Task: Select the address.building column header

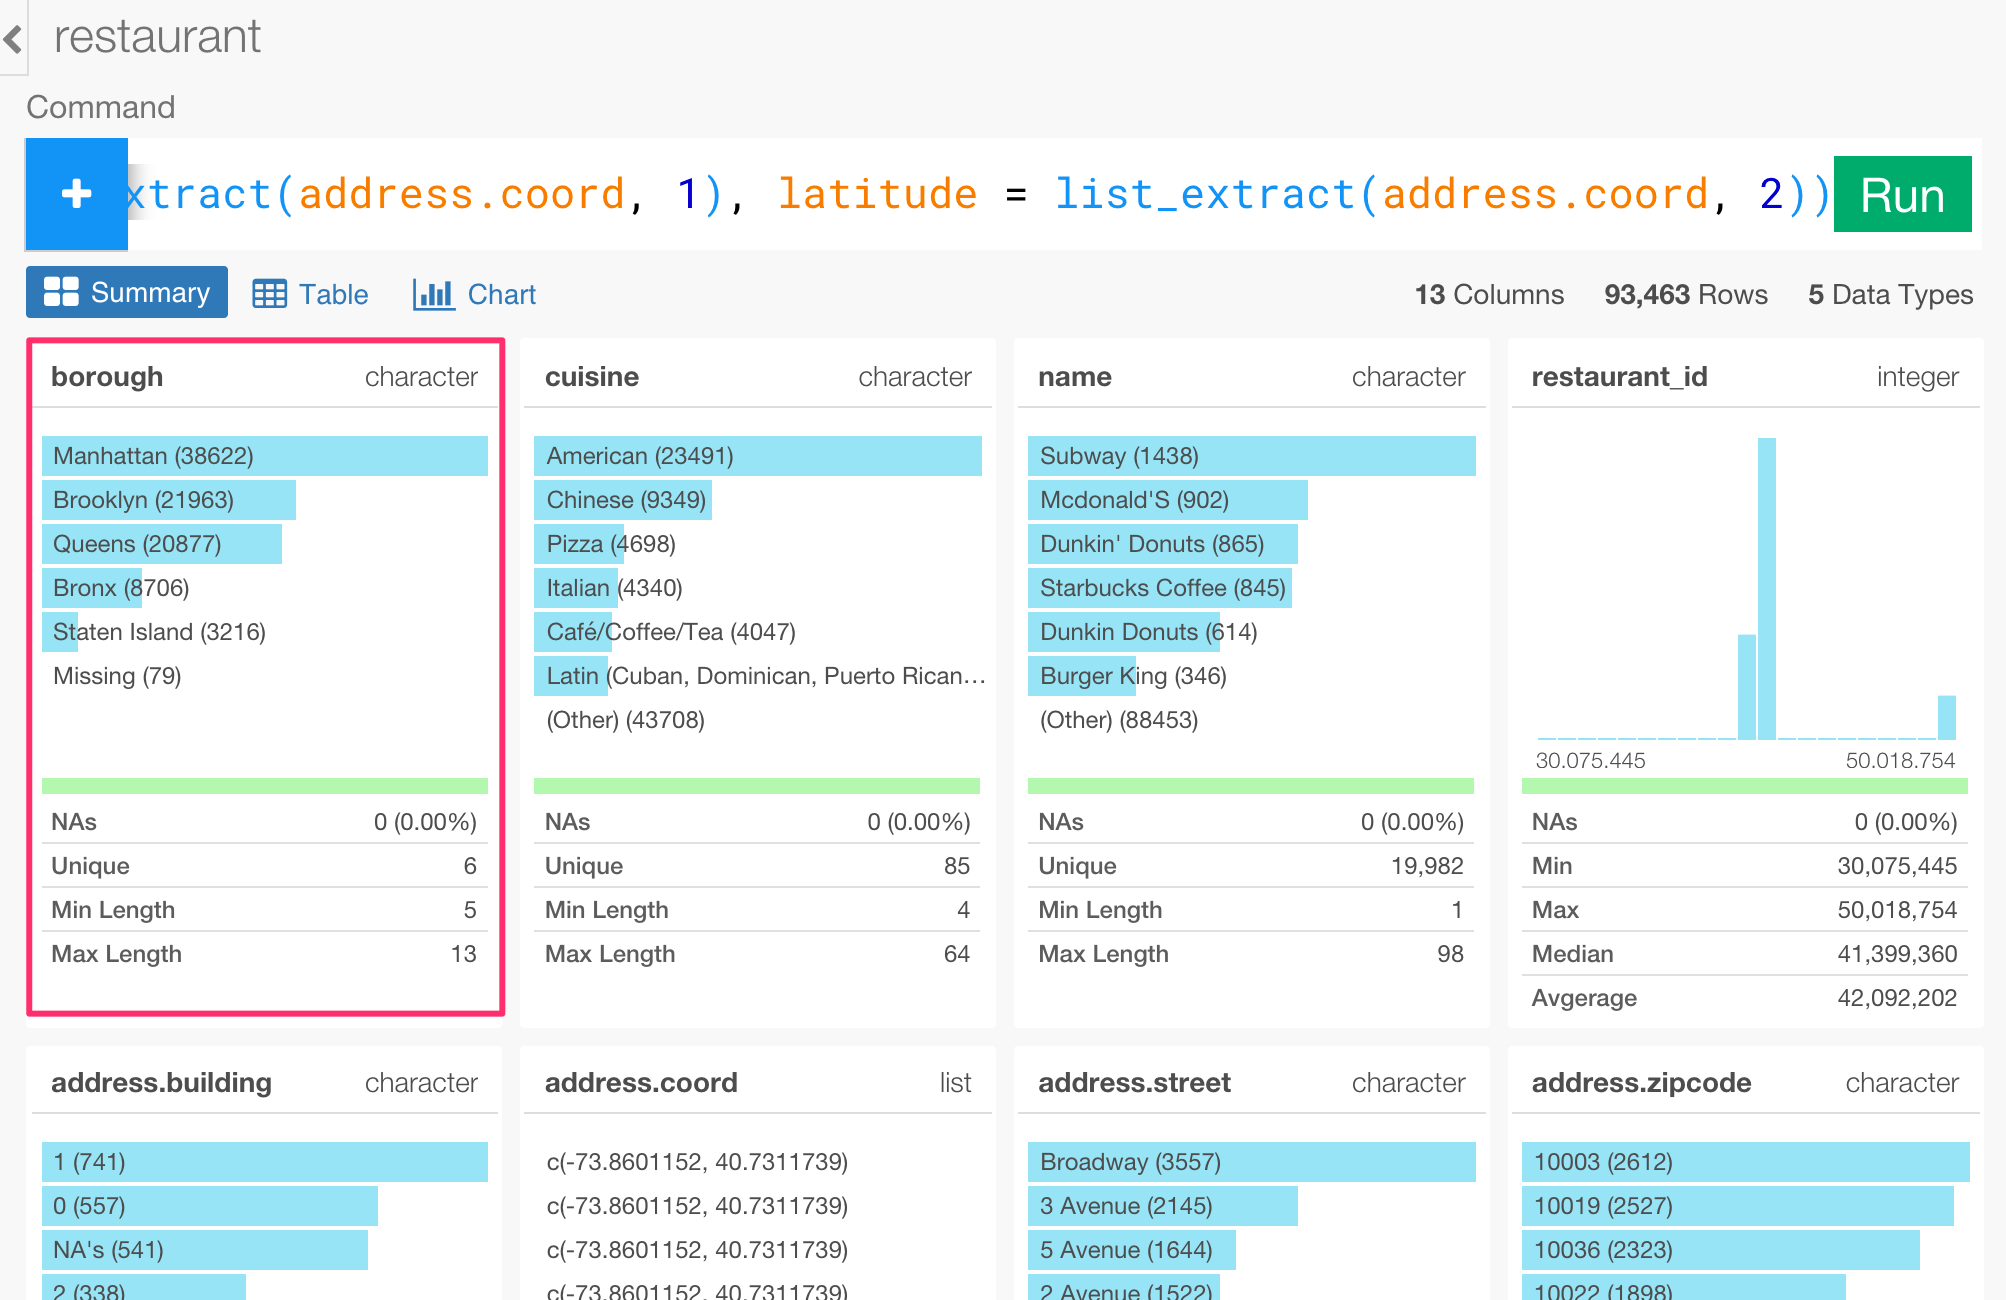Action: pyautogui.click(x=161, y=1083)
